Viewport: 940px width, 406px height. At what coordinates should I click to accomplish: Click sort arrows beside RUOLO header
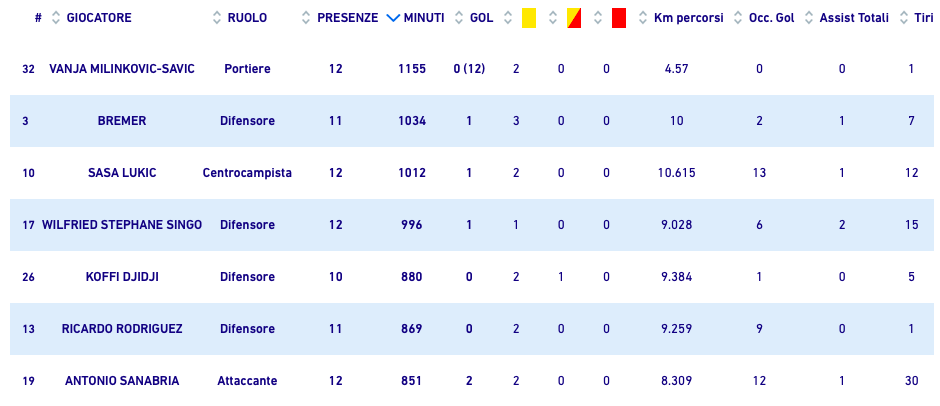[x=217, y=18]
